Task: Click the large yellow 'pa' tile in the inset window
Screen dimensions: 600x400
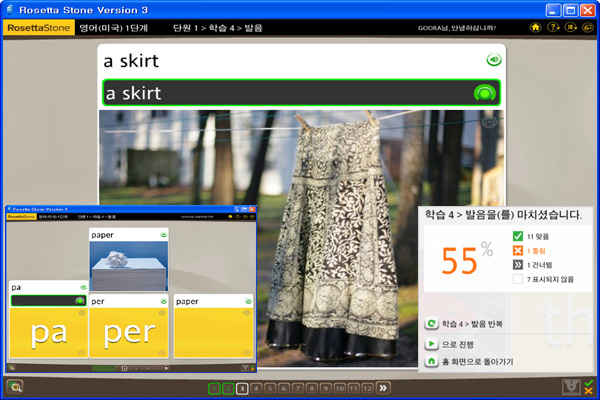Action: click(49, 333)
